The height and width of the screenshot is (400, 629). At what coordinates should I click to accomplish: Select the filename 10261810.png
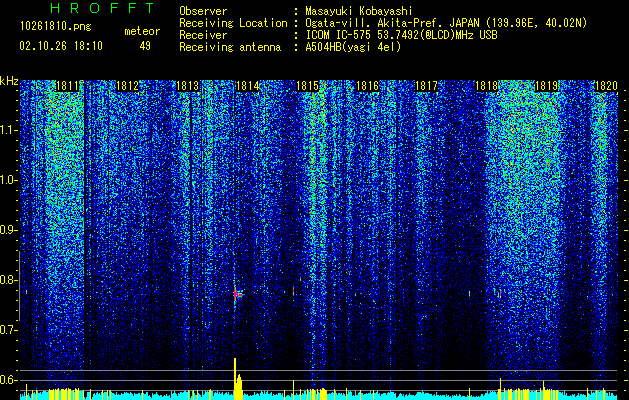pyautogui.click(x=56, y=27)
